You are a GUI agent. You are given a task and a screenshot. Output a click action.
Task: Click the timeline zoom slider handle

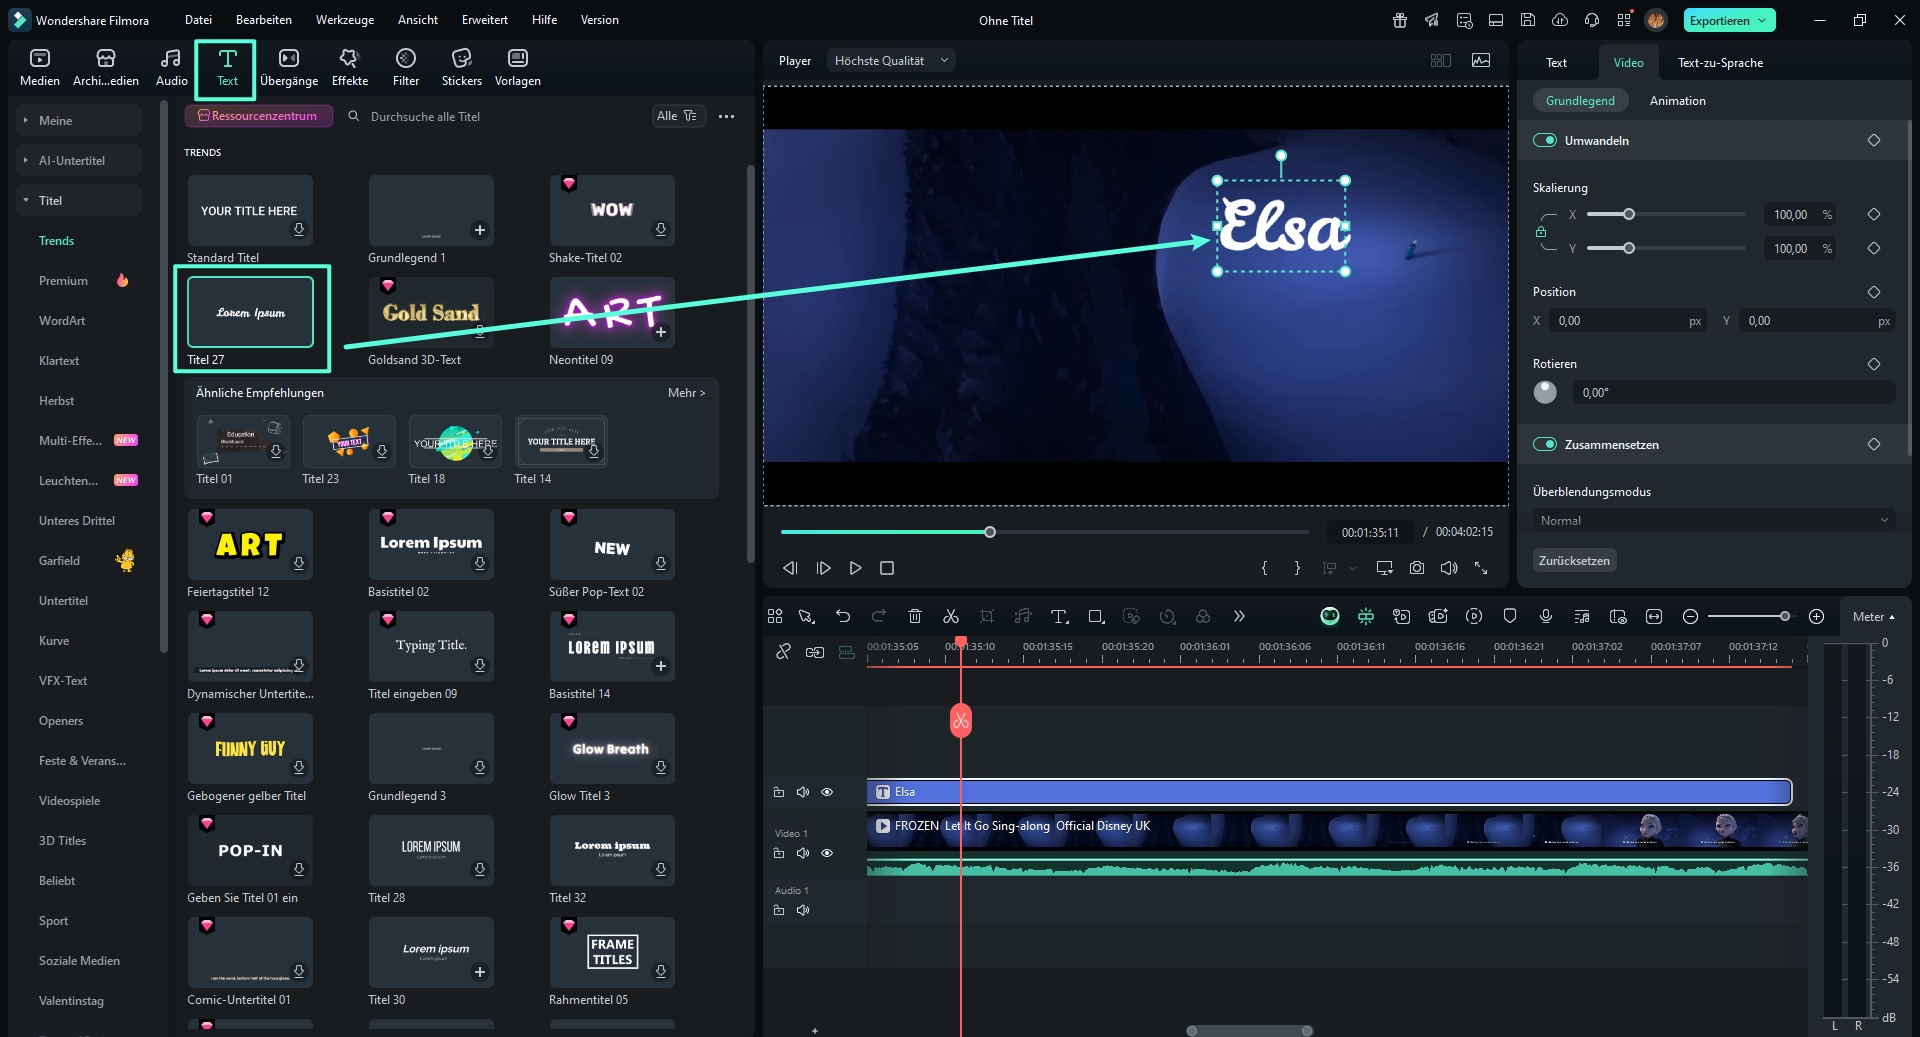pos(1784,616)
